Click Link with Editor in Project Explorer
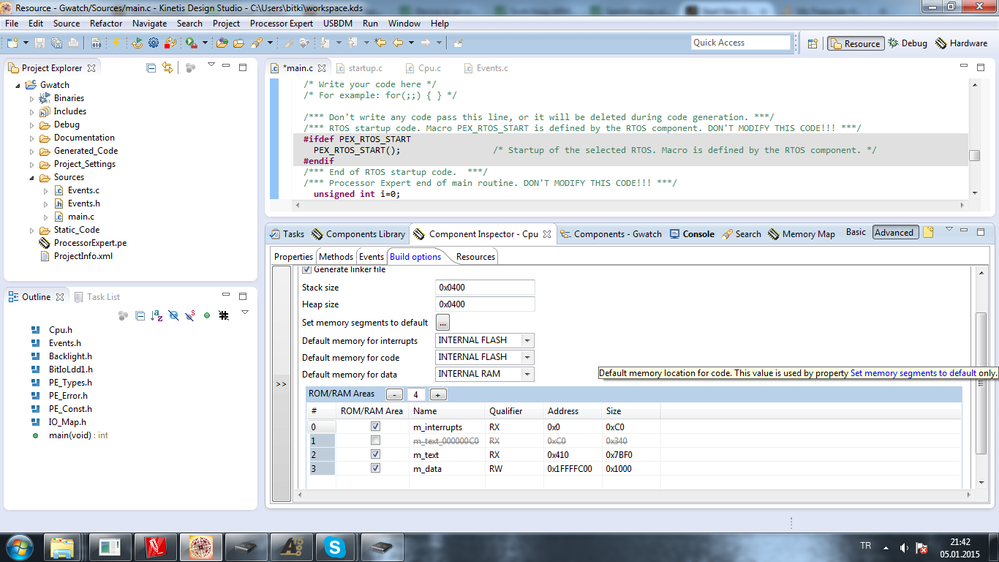 [168, 67]
